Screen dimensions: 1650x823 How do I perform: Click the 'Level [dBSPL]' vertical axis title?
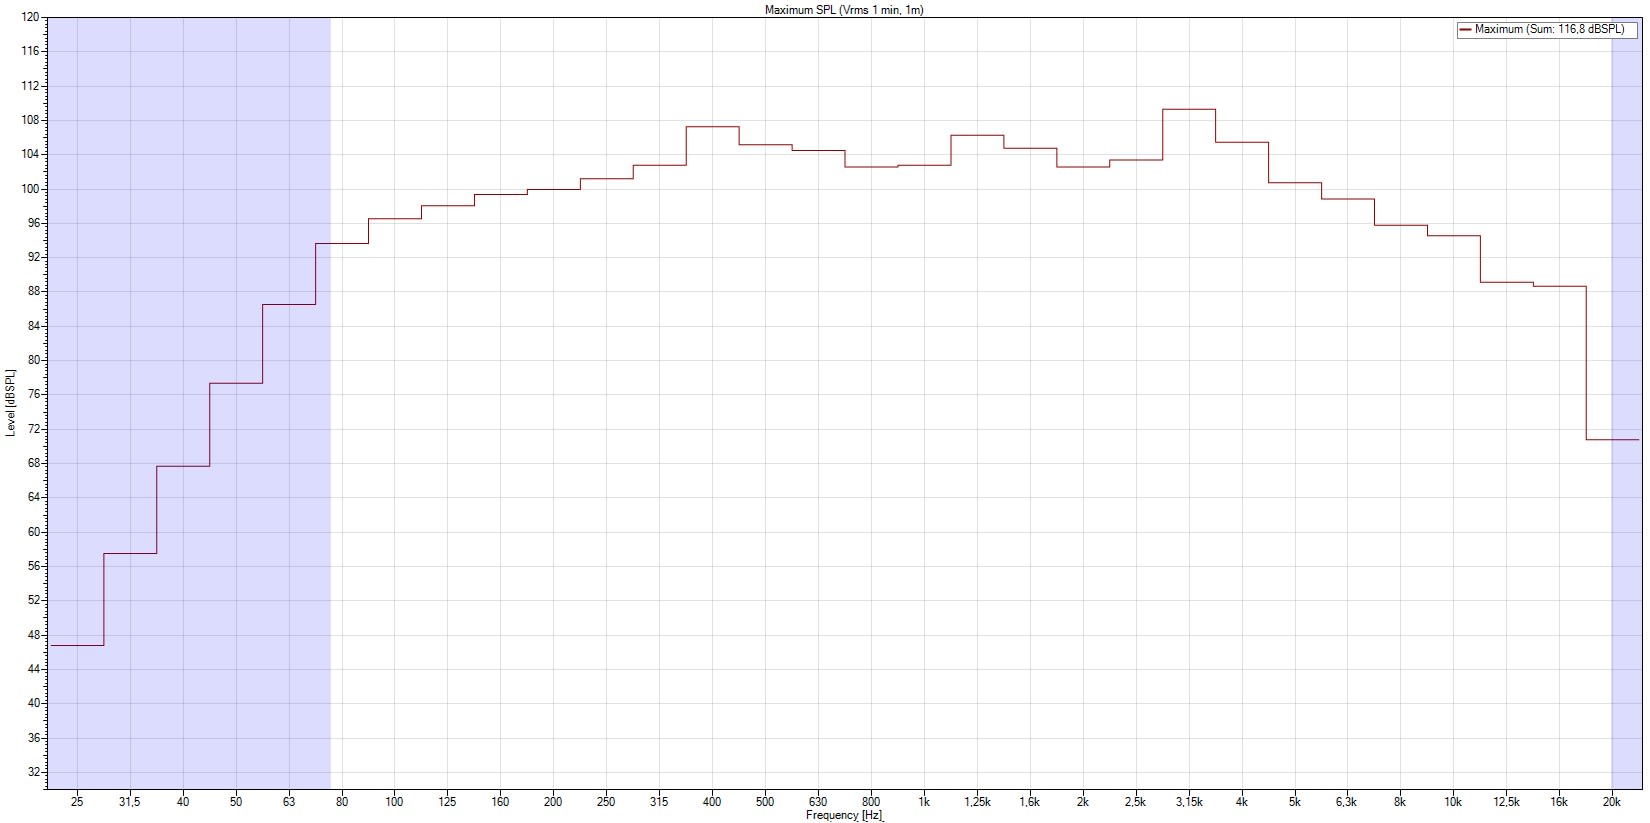click(10, 403)
